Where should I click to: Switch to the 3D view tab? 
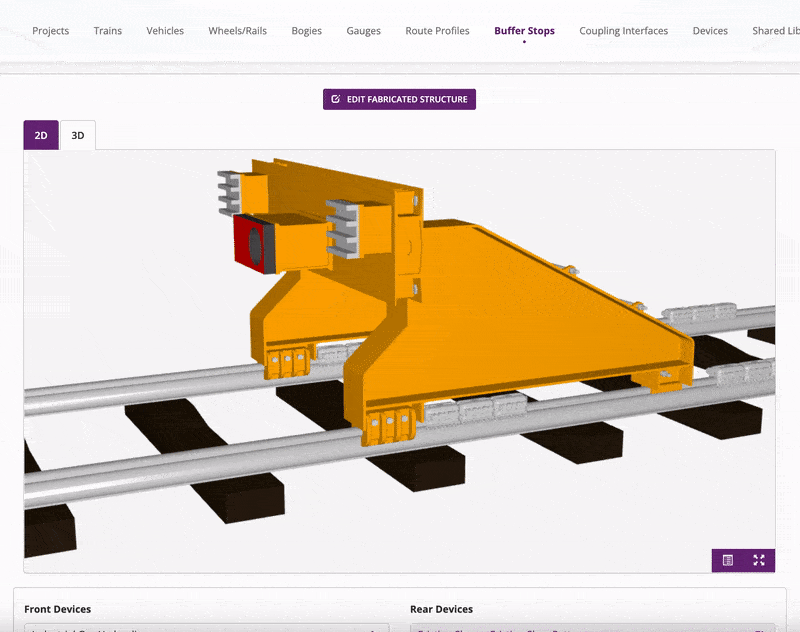78,135
